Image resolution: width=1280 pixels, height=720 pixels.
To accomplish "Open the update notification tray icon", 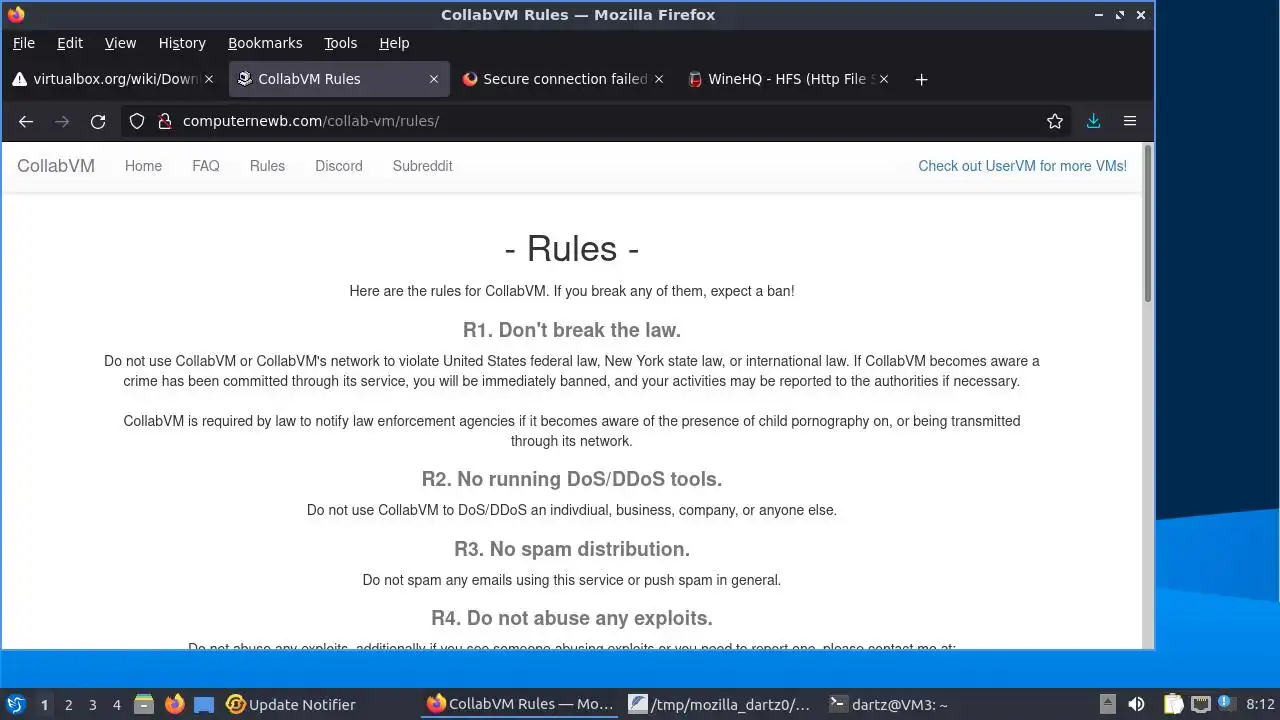I will coord(1226,705).
